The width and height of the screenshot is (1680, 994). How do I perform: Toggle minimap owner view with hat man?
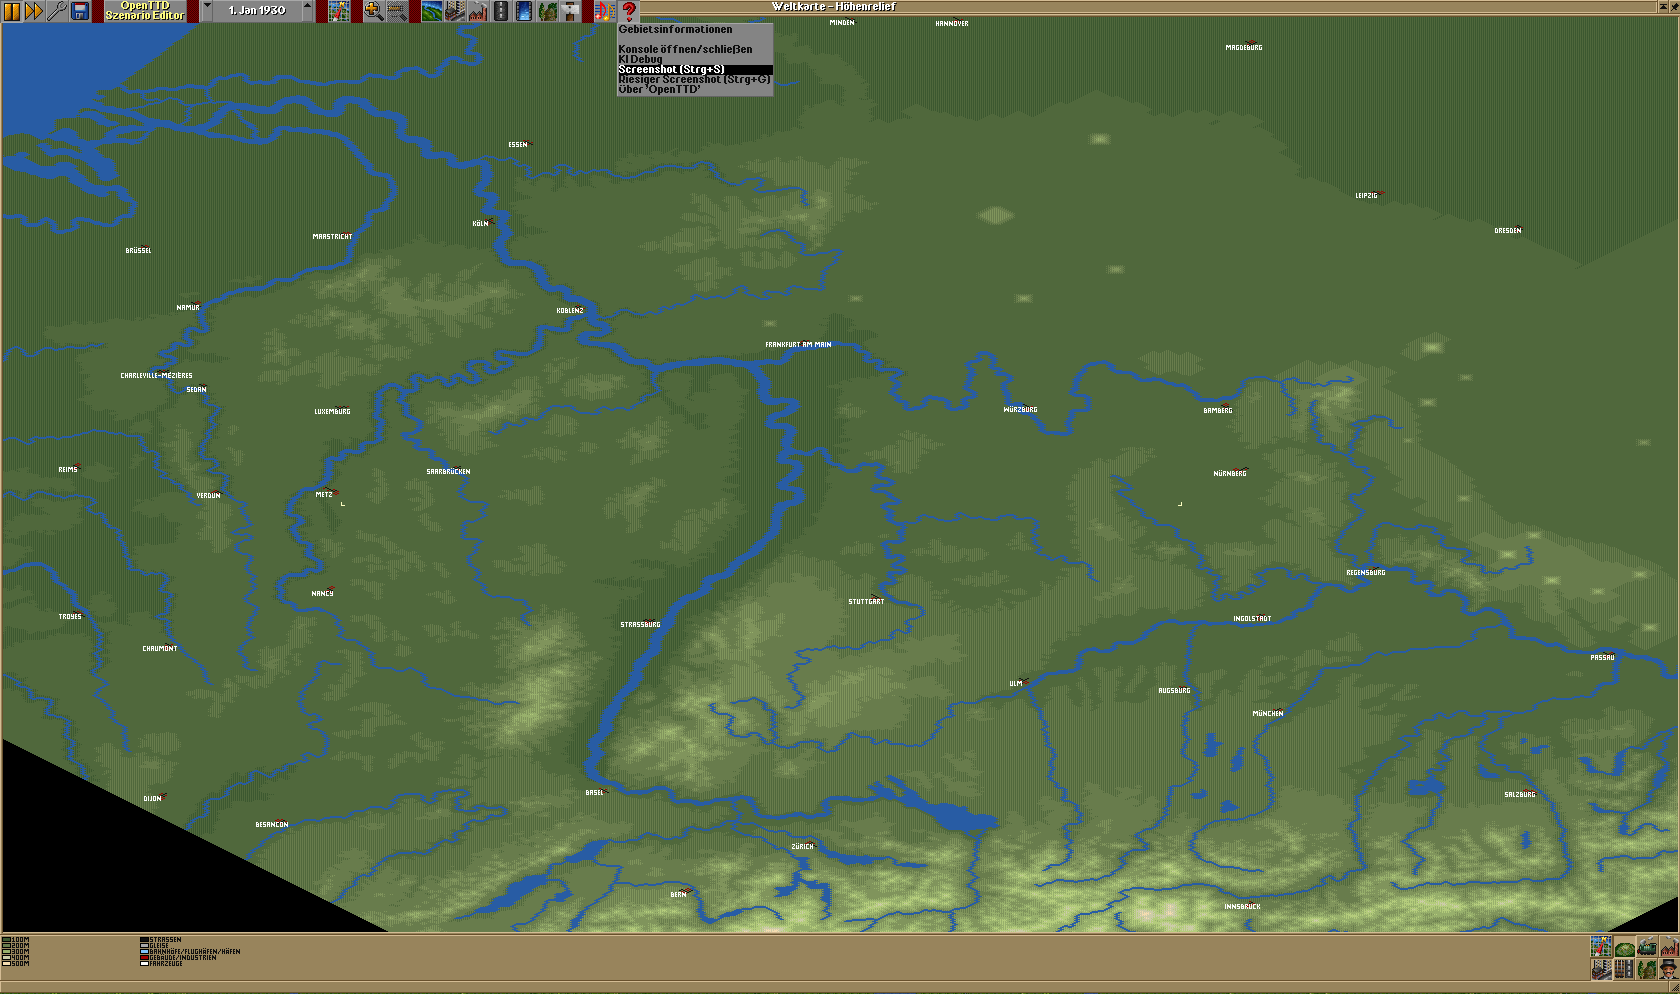click(x=1669, y=969)
